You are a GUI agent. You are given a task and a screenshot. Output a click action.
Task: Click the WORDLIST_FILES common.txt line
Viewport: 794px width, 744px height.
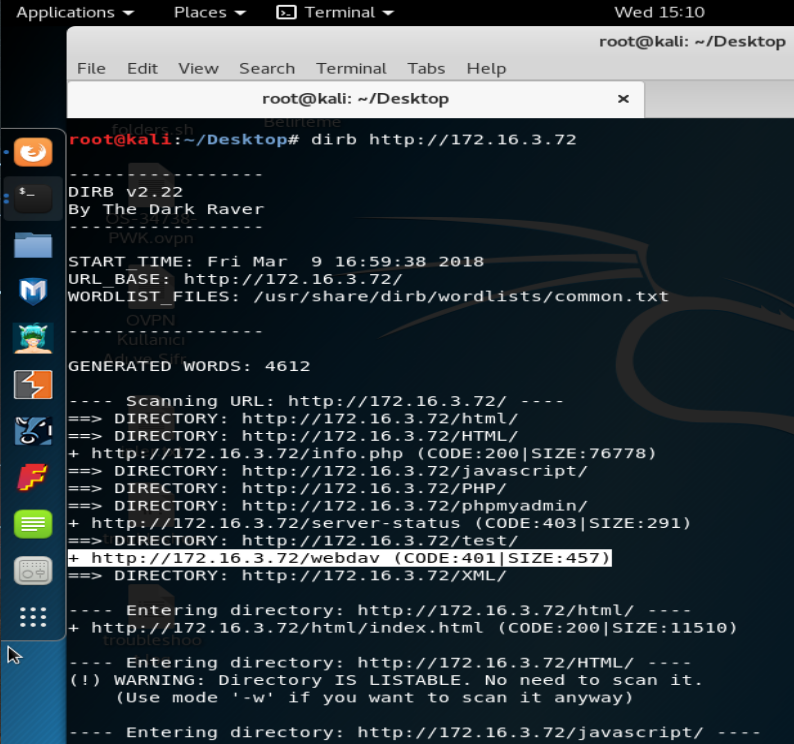point(368,296)
